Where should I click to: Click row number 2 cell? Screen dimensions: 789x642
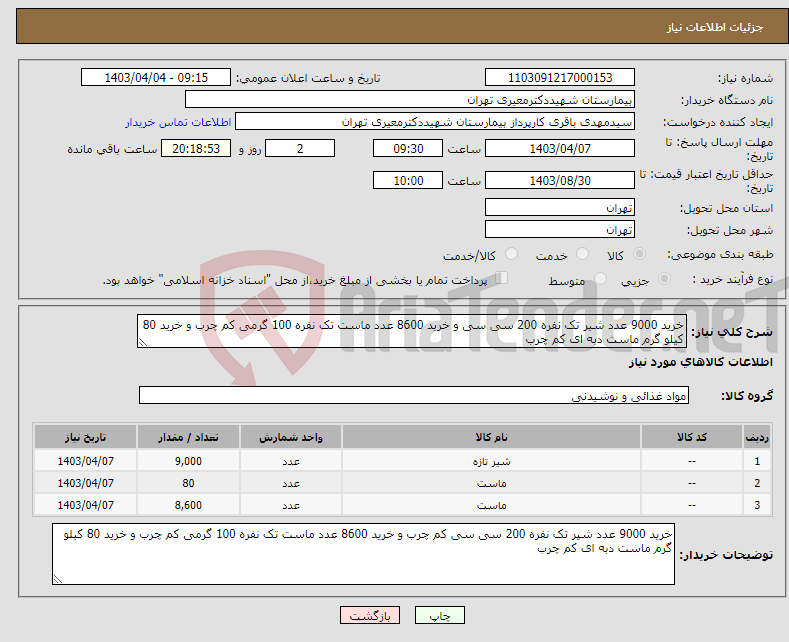pos(757,483)
